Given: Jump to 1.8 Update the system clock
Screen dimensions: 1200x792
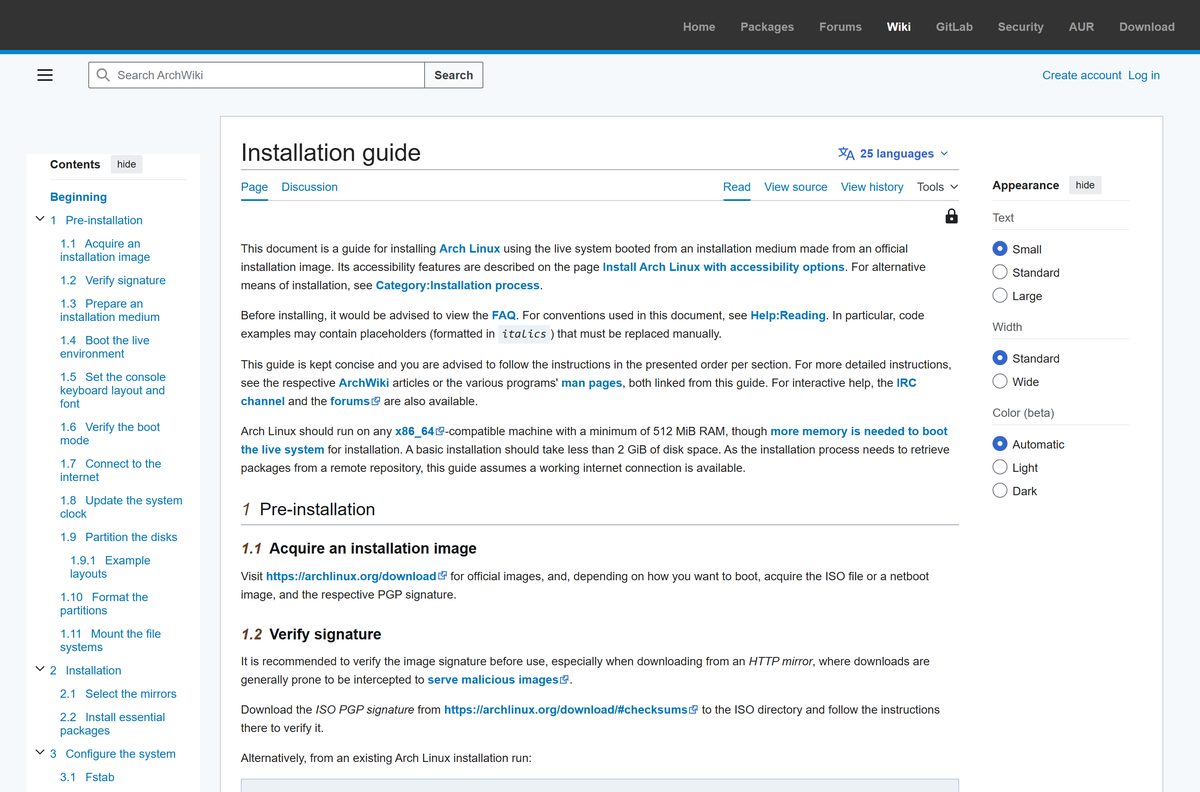Looking at the screenshot, I should [x=121, y=507].
